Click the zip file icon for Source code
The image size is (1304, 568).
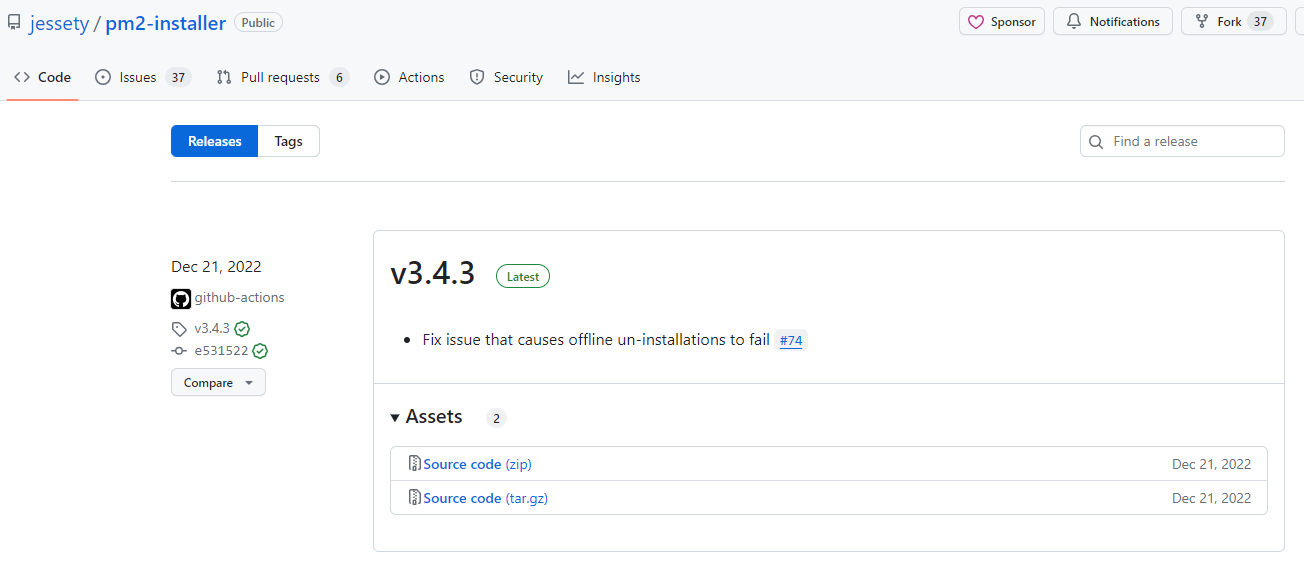pos(415,464)
